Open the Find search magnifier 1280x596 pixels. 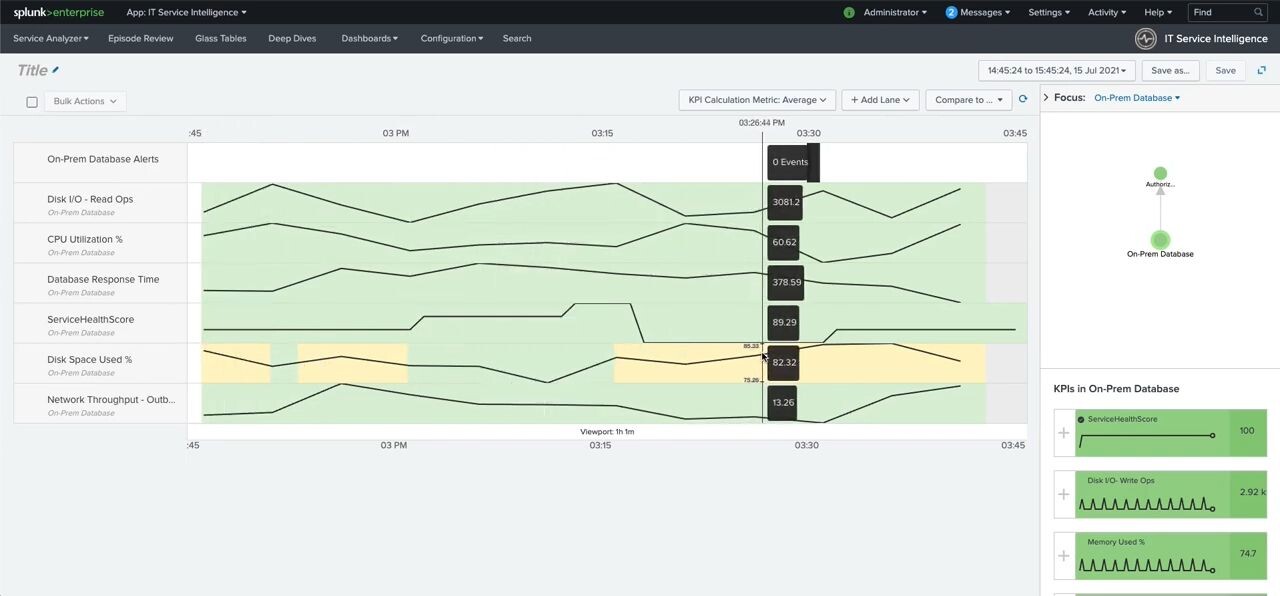point(1257,12)
